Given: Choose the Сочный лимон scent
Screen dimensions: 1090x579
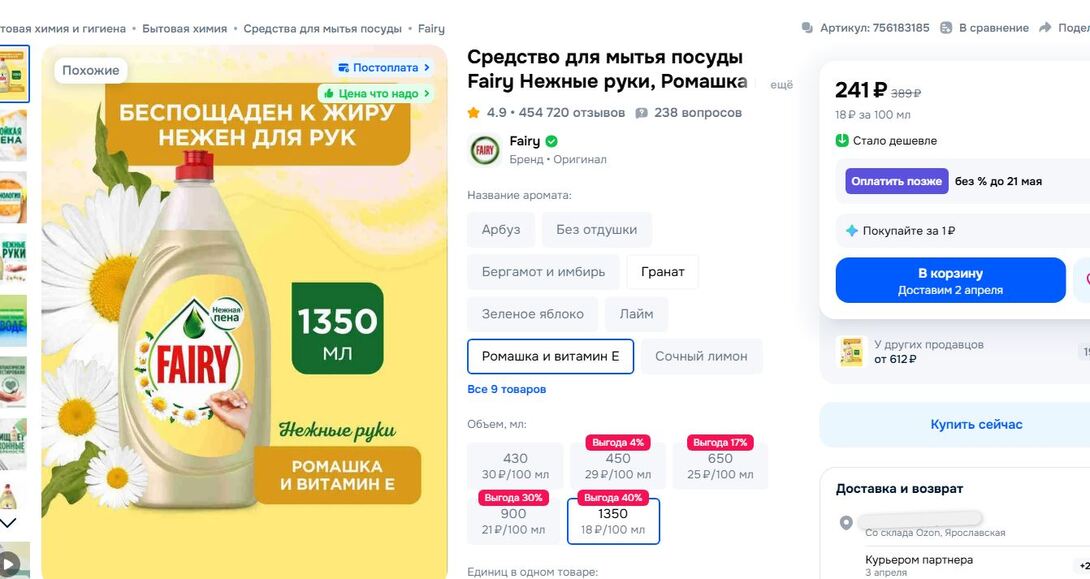Looking at the screenshot, I should [701, 357].
